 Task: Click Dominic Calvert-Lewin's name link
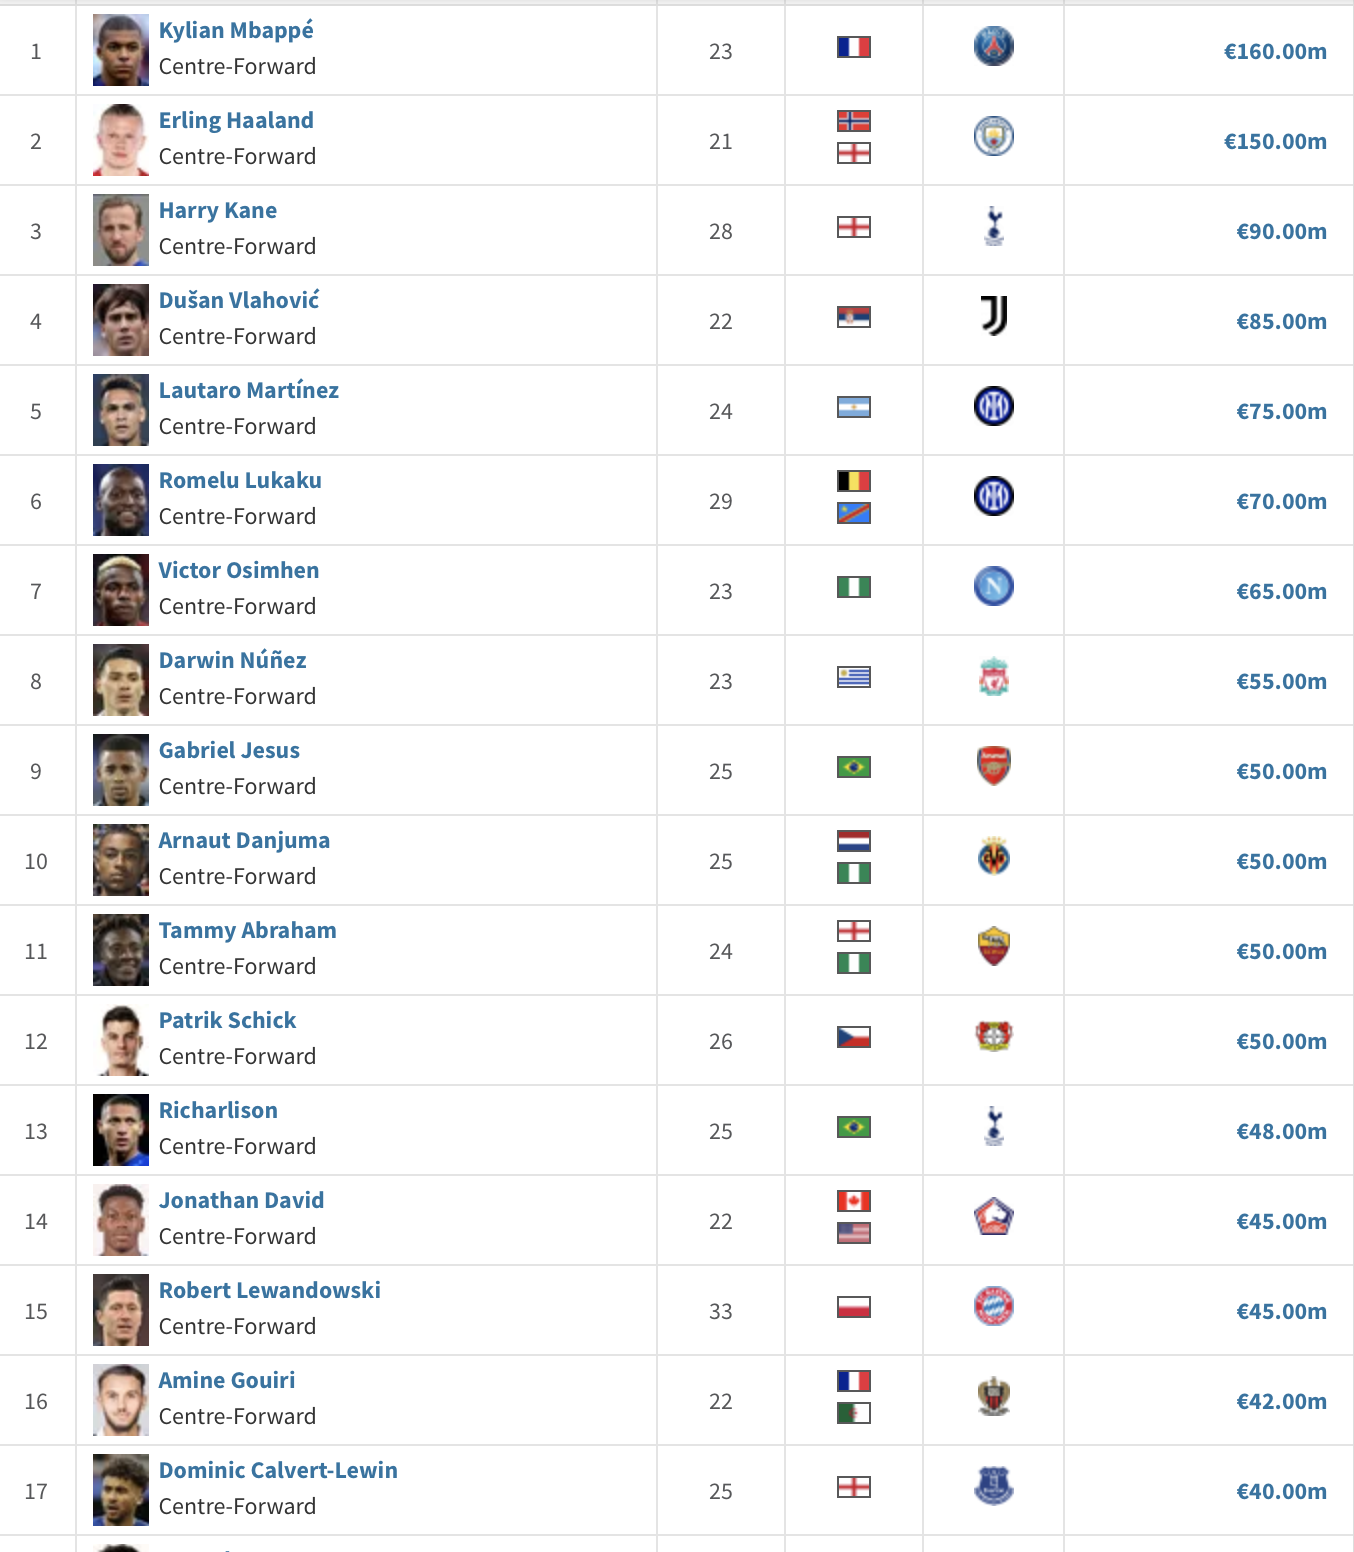click(278, 1470)
